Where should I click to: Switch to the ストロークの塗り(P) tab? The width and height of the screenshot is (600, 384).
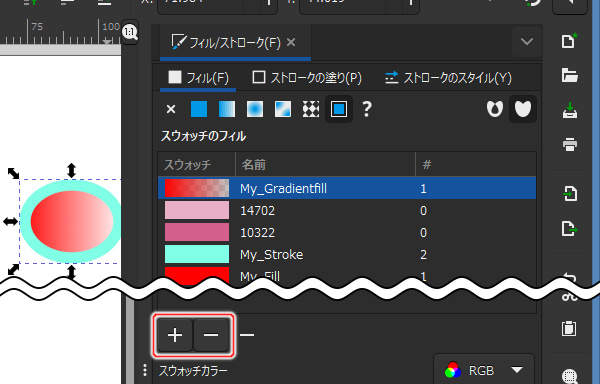click(x=307, y=78)
